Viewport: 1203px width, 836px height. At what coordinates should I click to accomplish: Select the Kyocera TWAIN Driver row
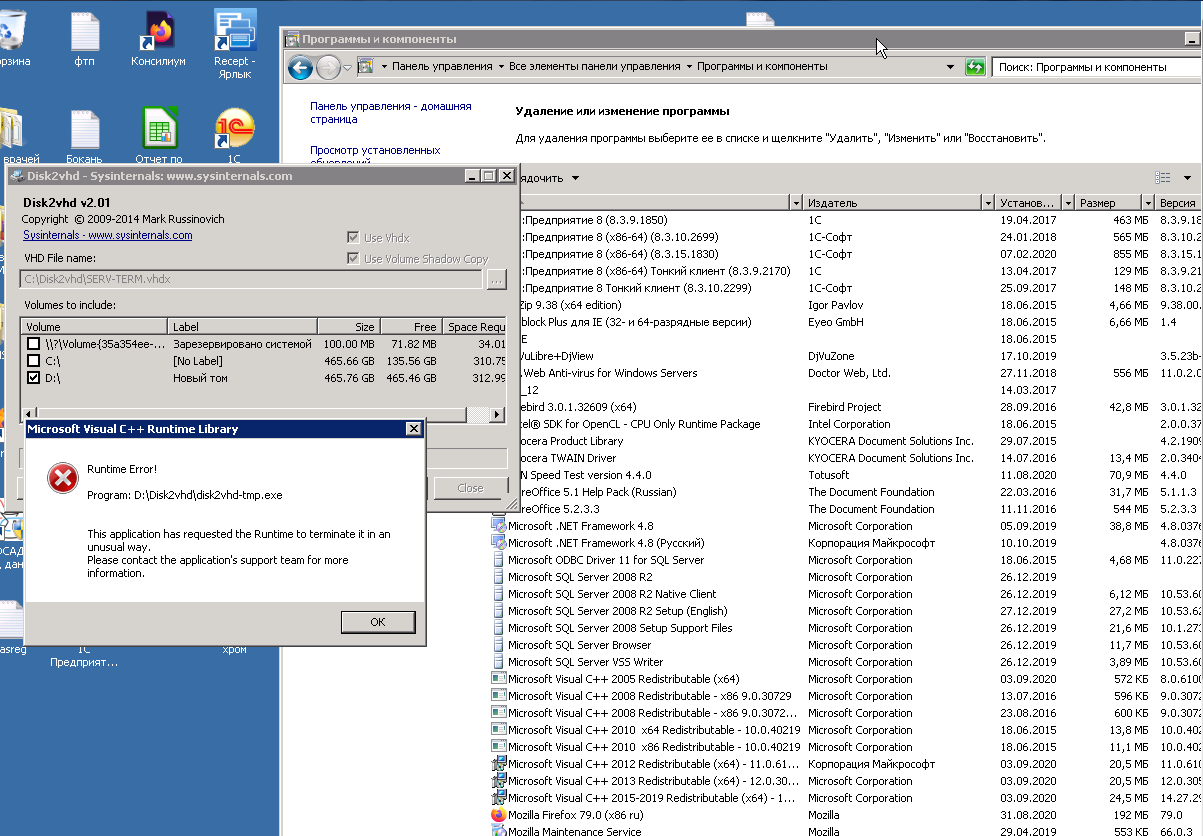pos(860,458)
